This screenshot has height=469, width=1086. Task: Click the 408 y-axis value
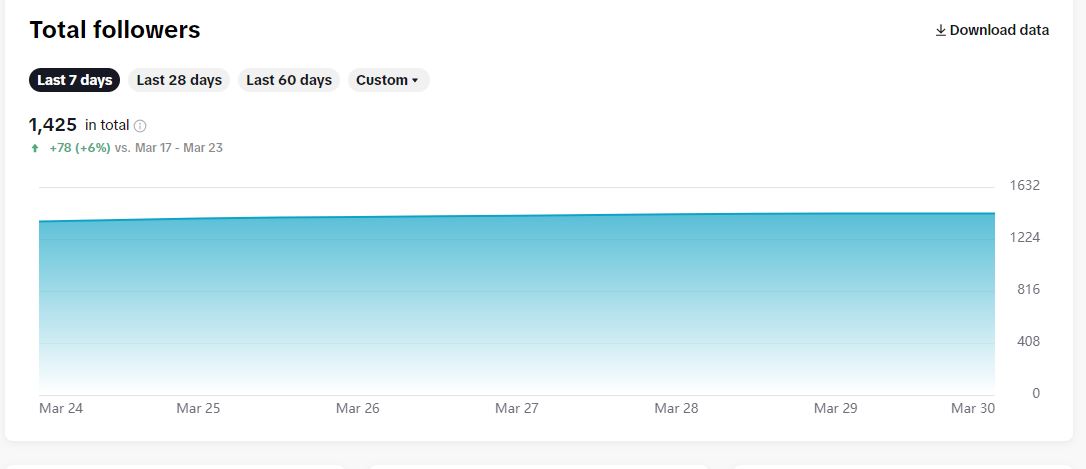(1029, 342)
